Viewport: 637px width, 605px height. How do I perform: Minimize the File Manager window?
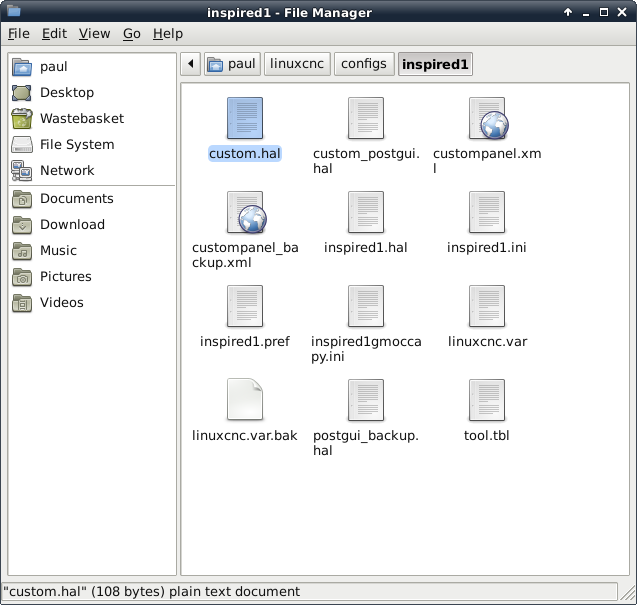(x=586, y=13)
